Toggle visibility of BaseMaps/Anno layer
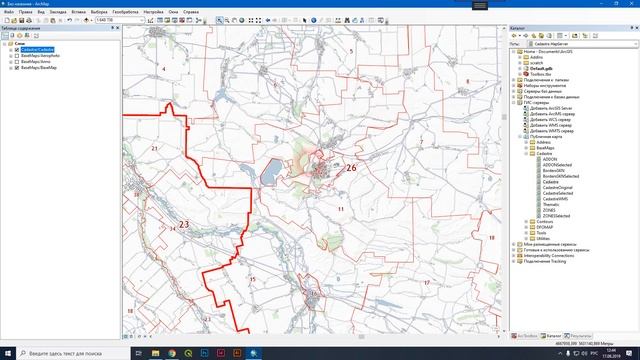 coord(17,62)
